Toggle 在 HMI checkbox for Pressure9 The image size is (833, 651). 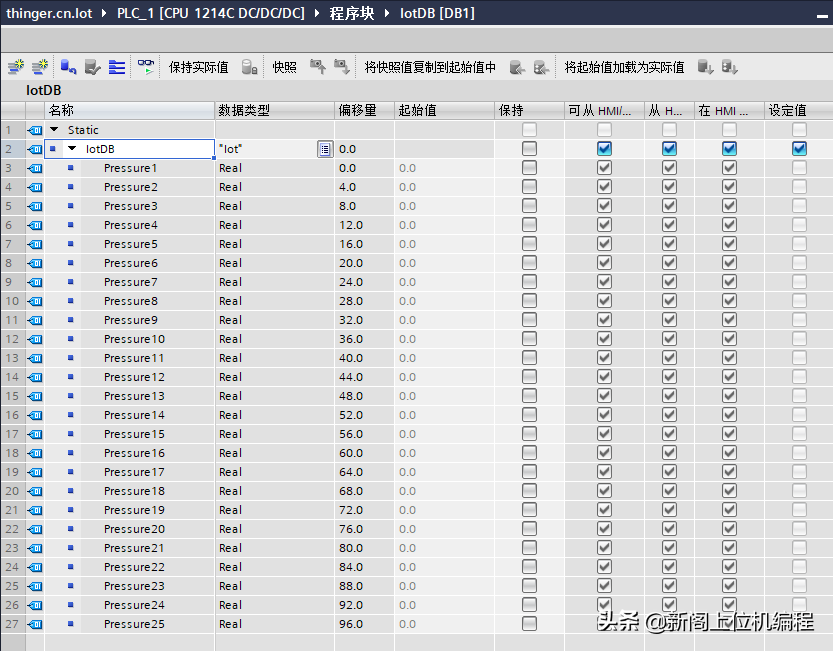(x=729, y=320)
